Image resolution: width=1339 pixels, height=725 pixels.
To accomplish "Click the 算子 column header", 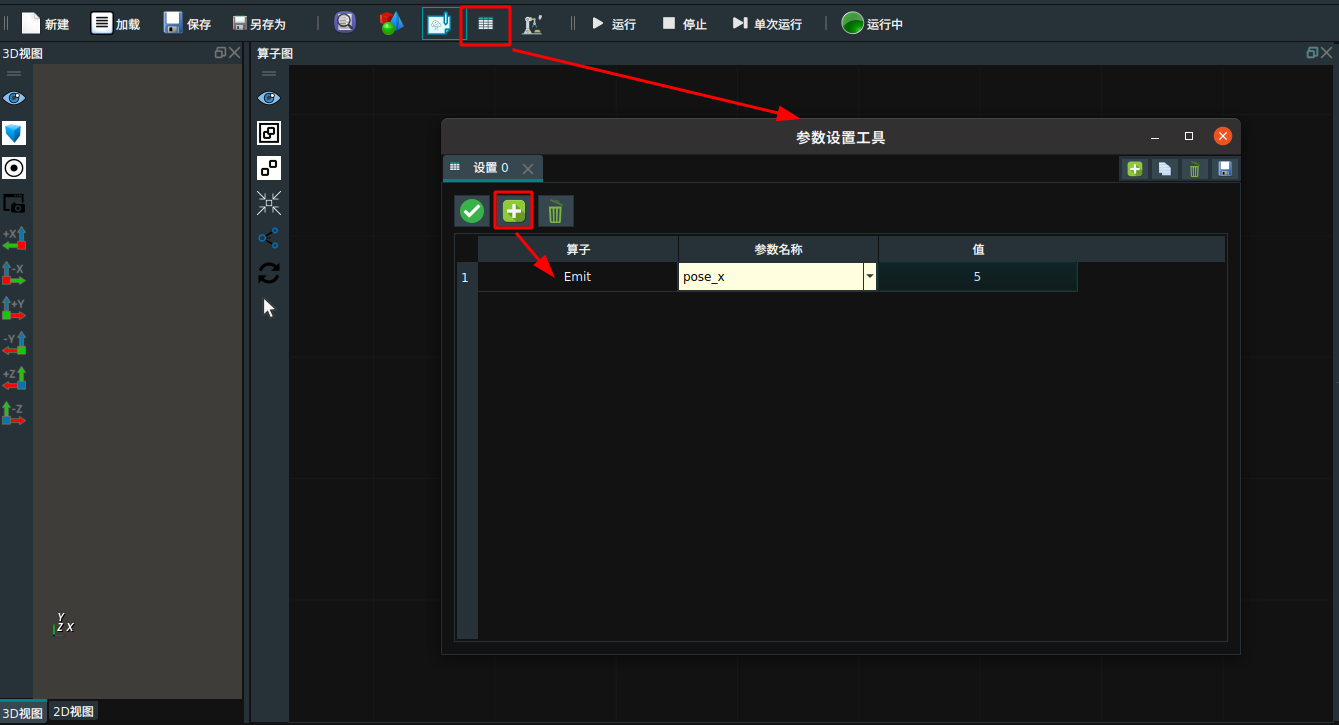I will click(x=578, y=249).
